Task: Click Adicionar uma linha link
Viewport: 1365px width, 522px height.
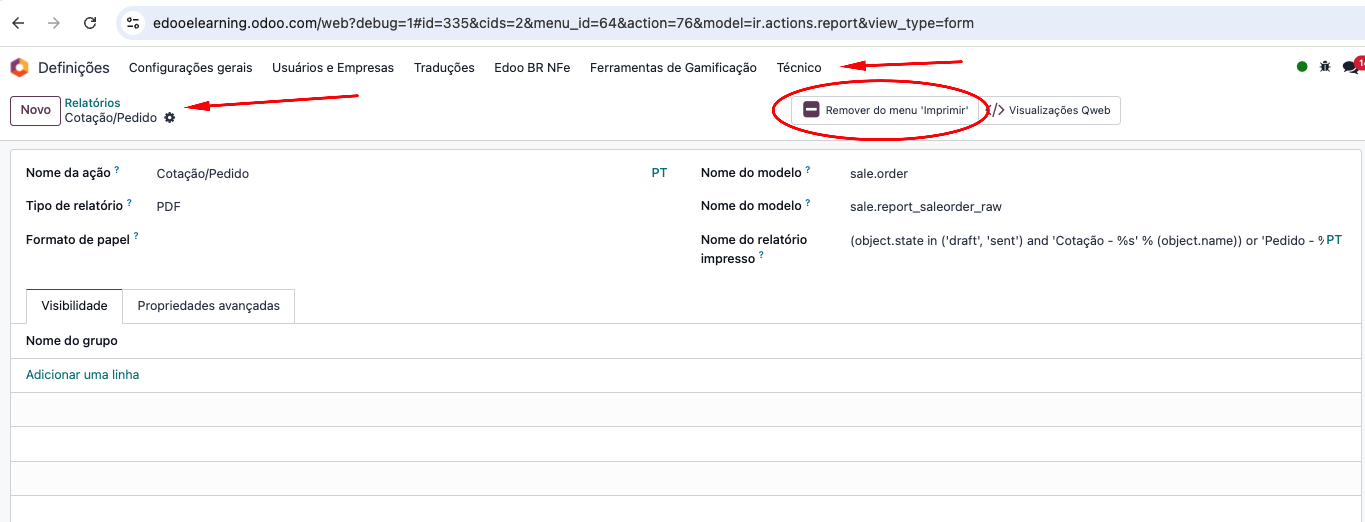Action: click(83, 375)
